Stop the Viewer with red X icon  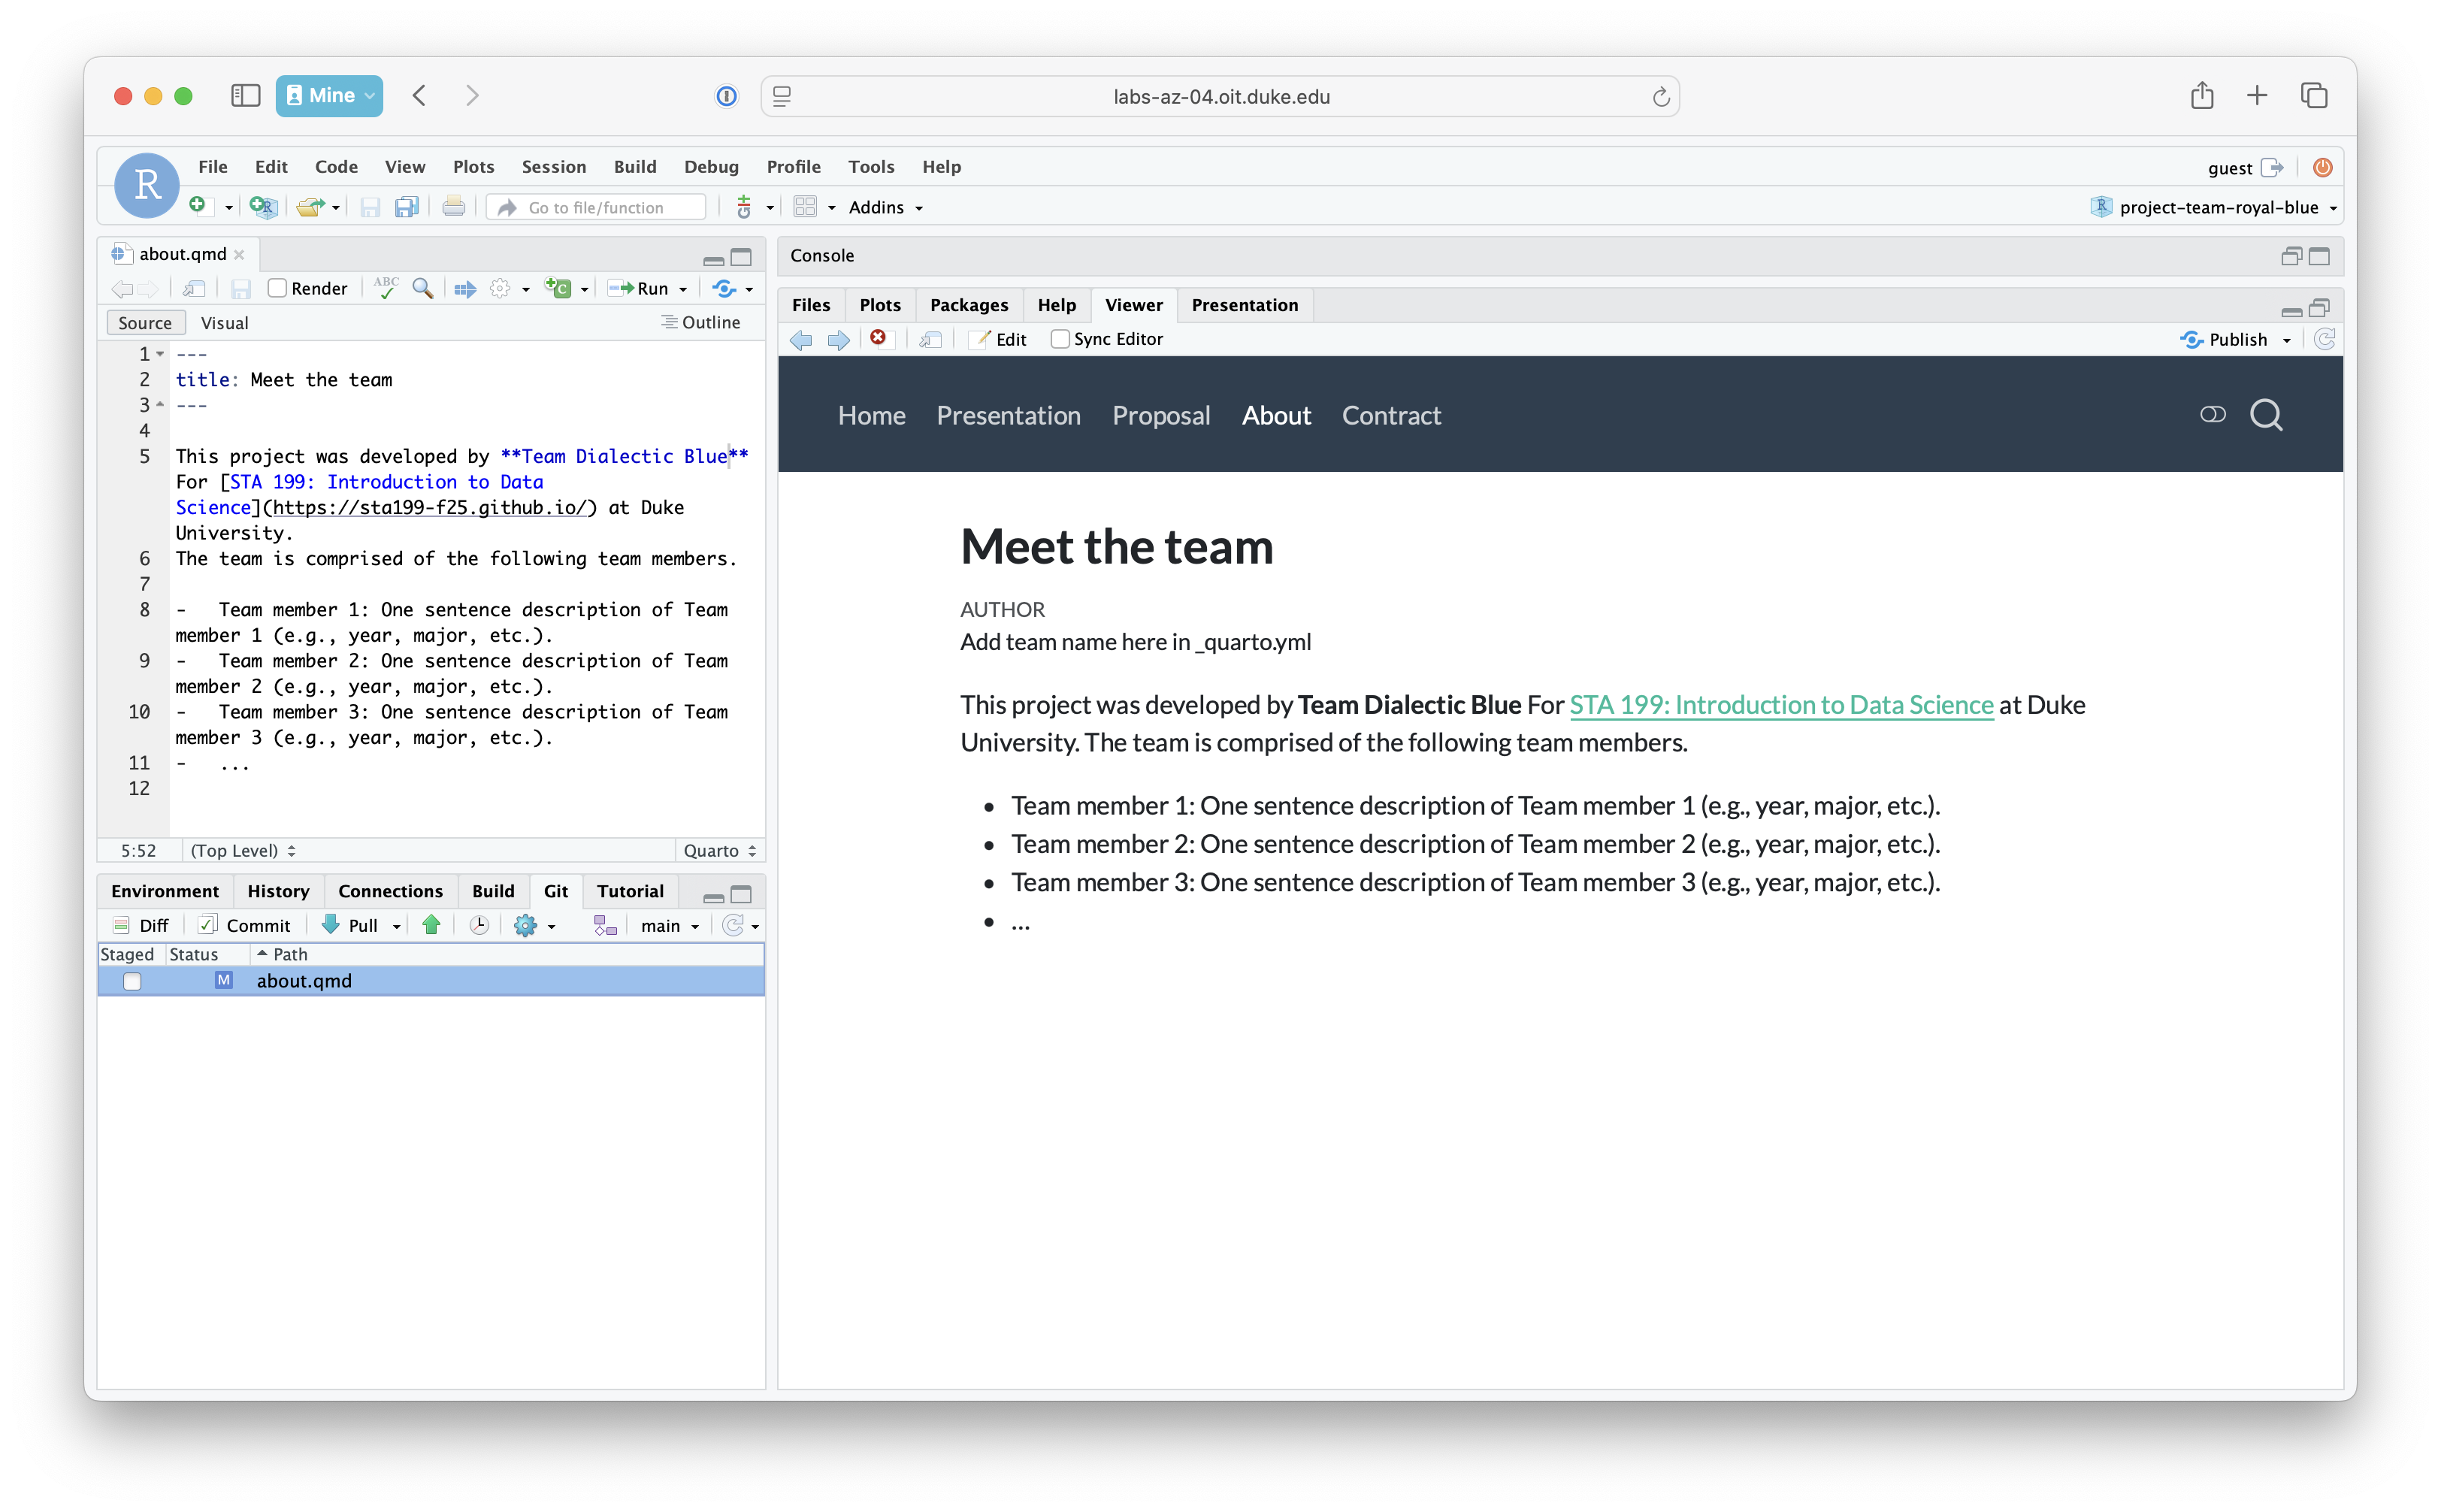click(x=878, y=338)
